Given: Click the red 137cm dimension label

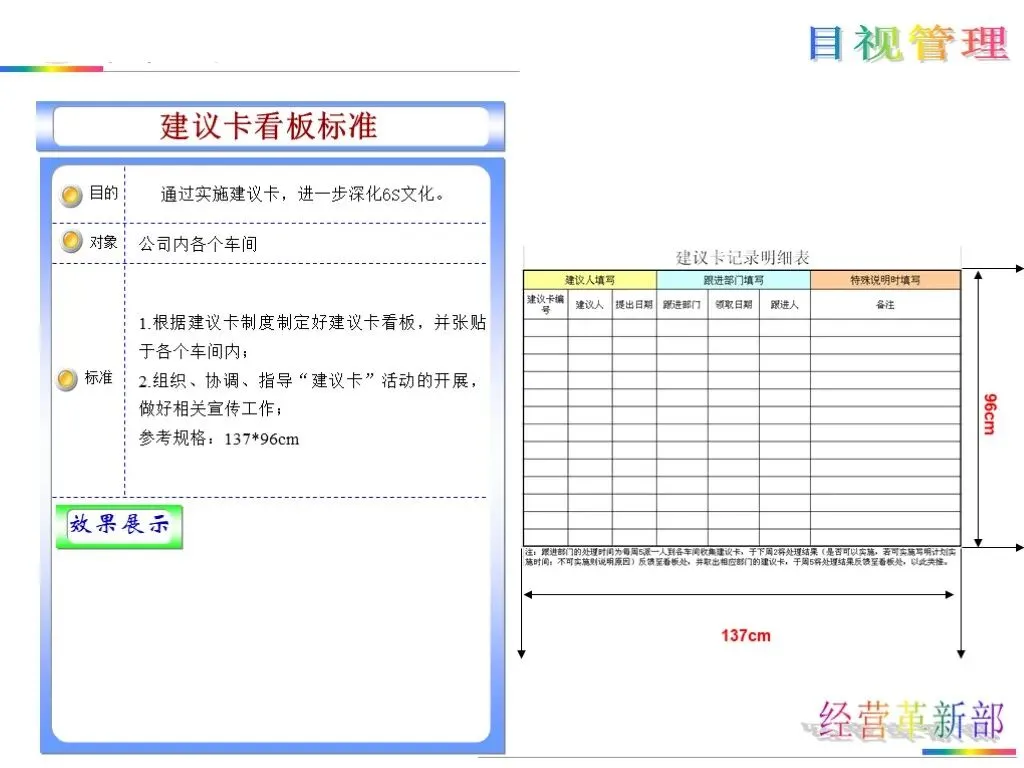Looking at the screenshot, I should 746,635.
